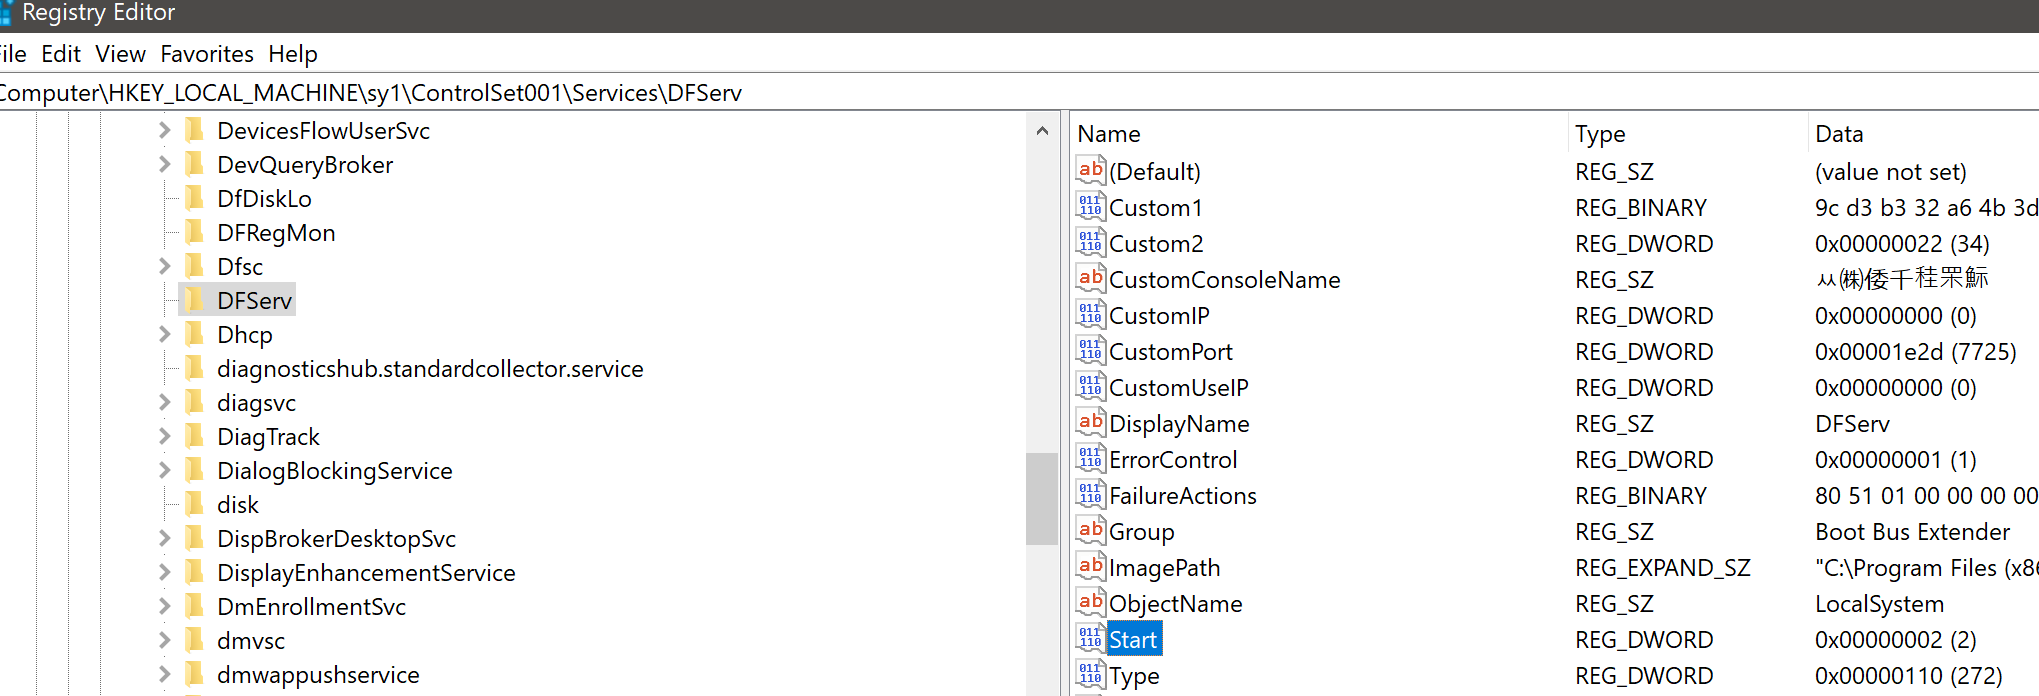Viewport: 2039px width, 696px height.
Task: Select the DialogBlockingService key name
Action: [335, 471]
